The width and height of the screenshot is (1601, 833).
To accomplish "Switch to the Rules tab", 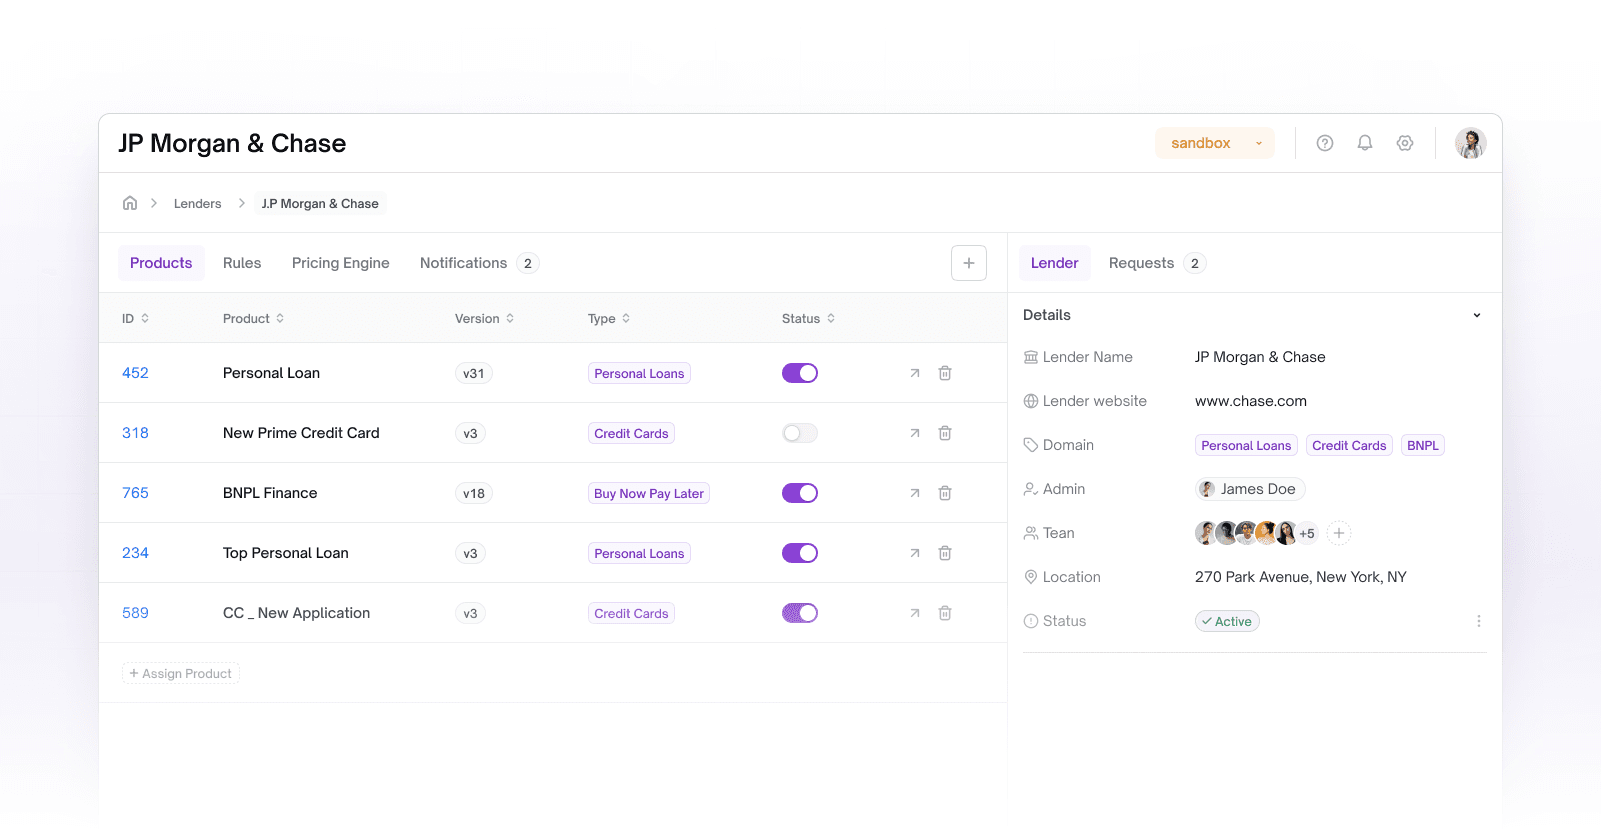I will point(242,263).
